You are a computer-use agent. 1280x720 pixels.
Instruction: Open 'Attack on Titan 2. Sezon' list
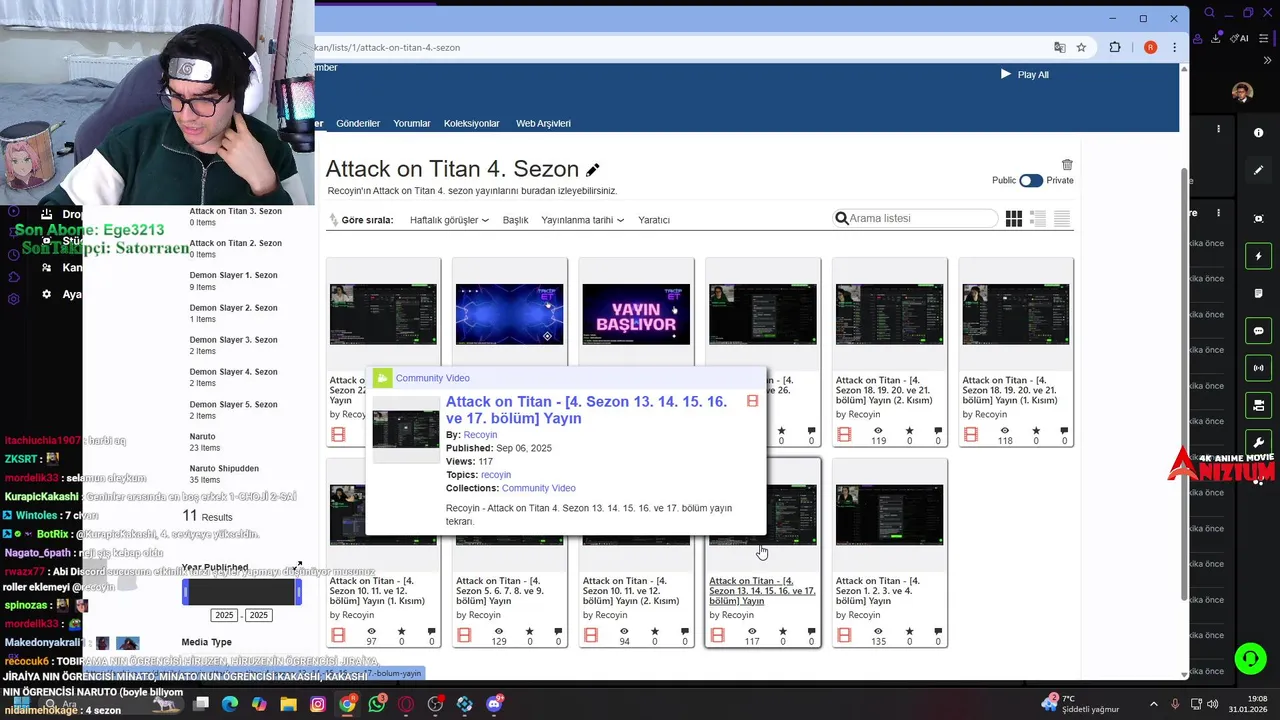[236, 244]
